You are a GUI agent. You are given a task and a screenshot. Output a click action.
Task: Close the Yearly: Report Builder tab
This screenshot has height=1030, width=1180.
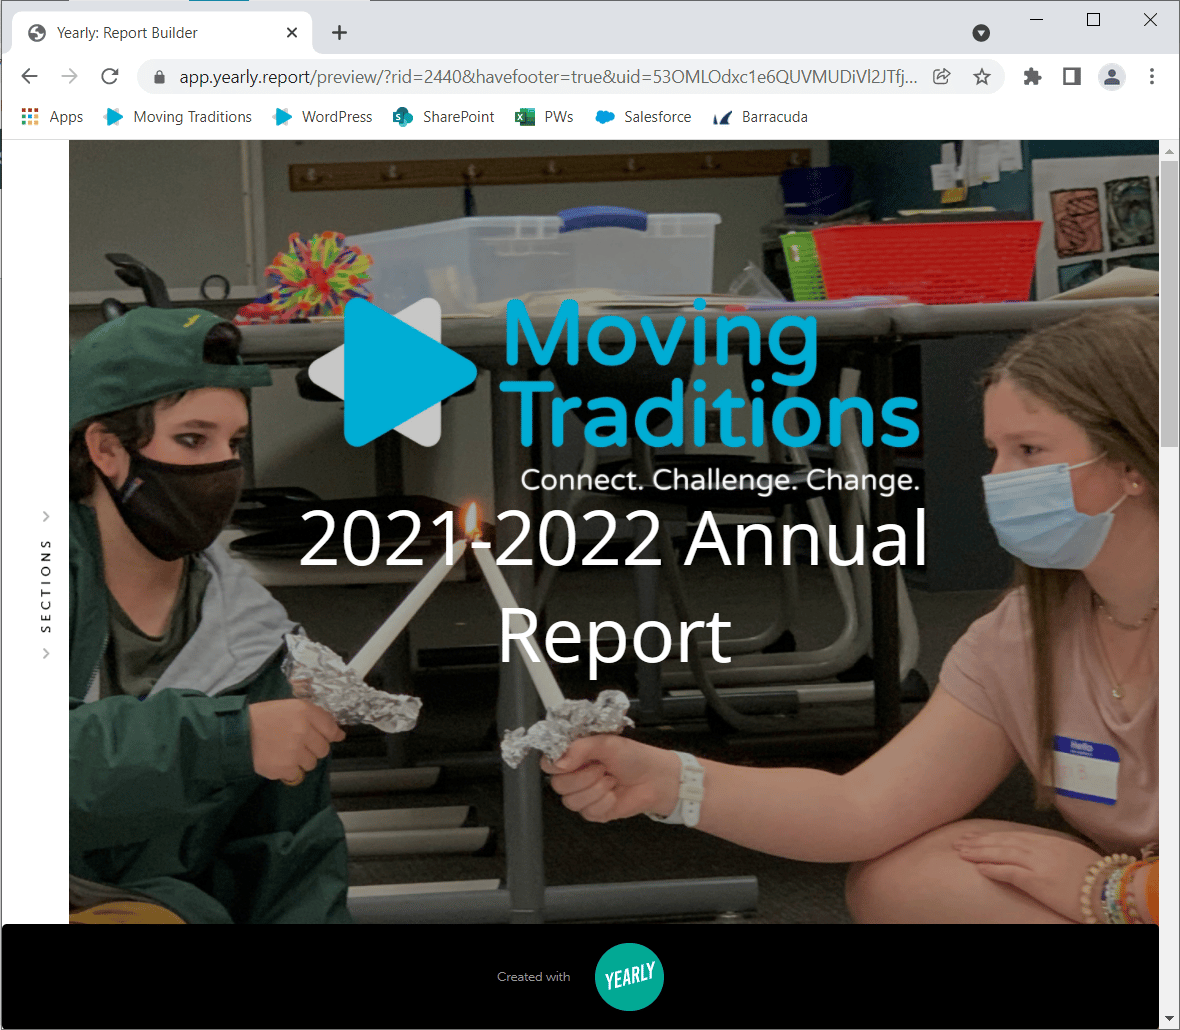(x=292, y=32)
